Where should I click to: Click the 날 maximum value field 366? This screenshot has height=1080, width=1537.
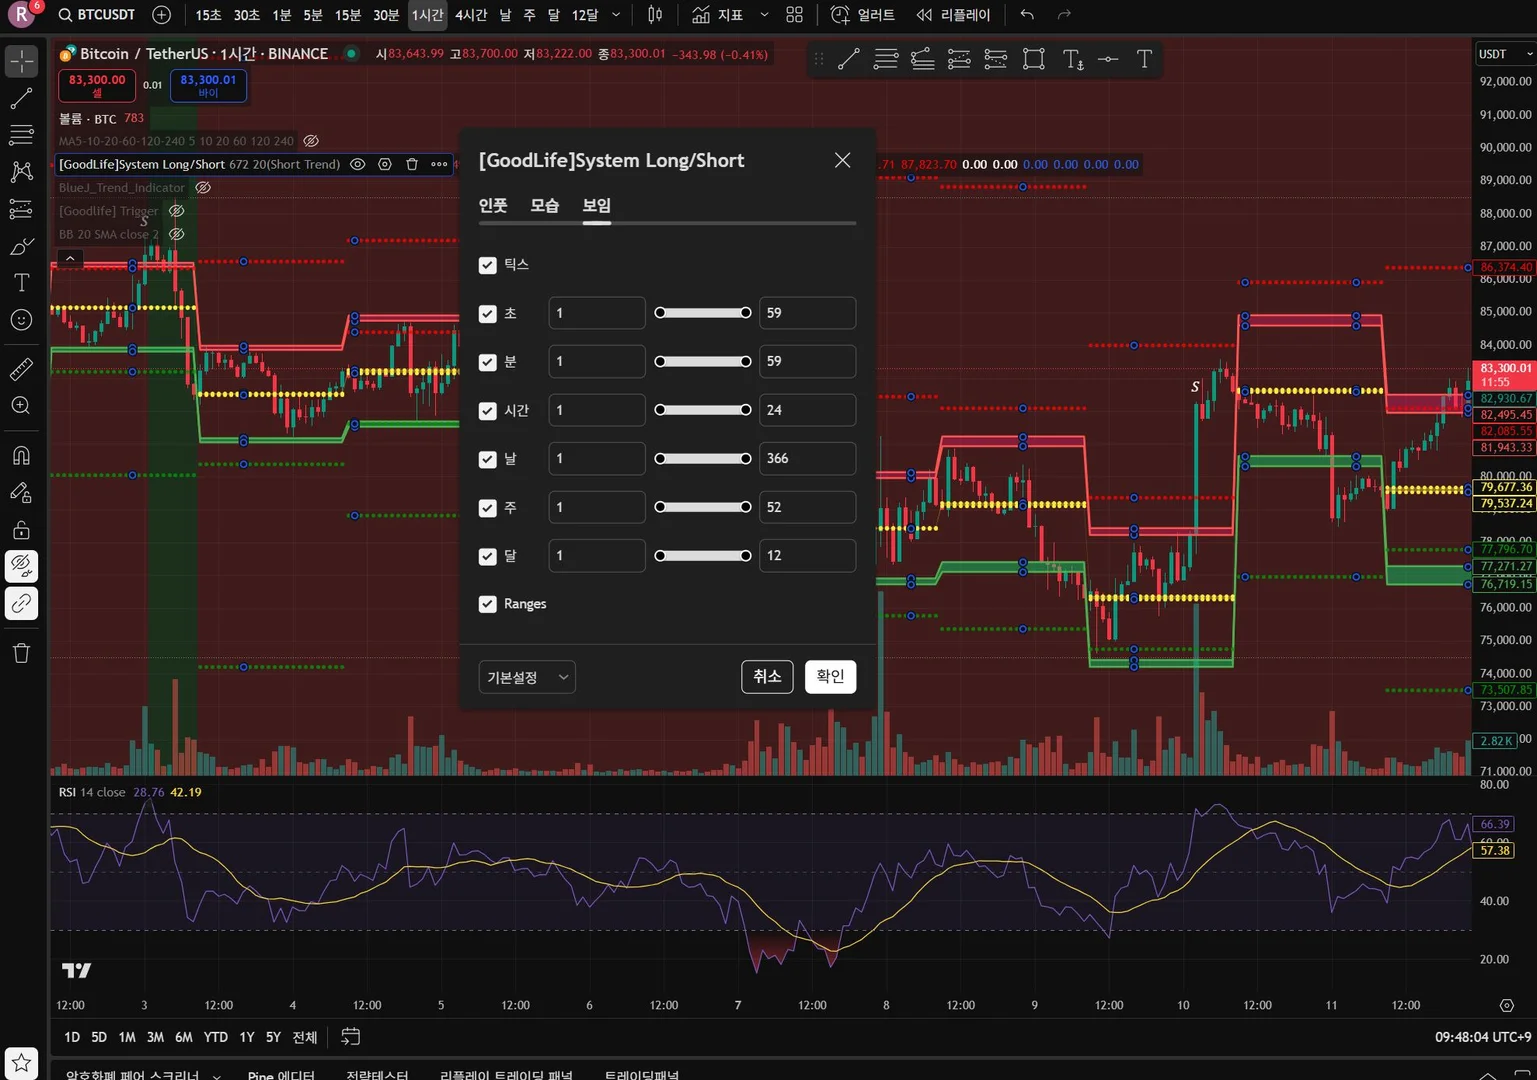[x=807, y=459]
